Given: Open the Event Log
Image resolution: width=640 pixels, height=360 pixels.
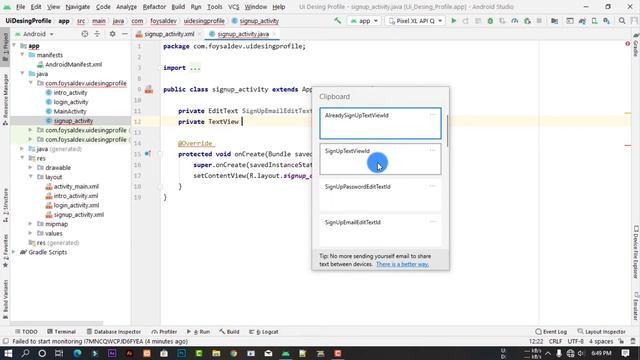Looking at the screenshot, I should (x=551, y=331).
